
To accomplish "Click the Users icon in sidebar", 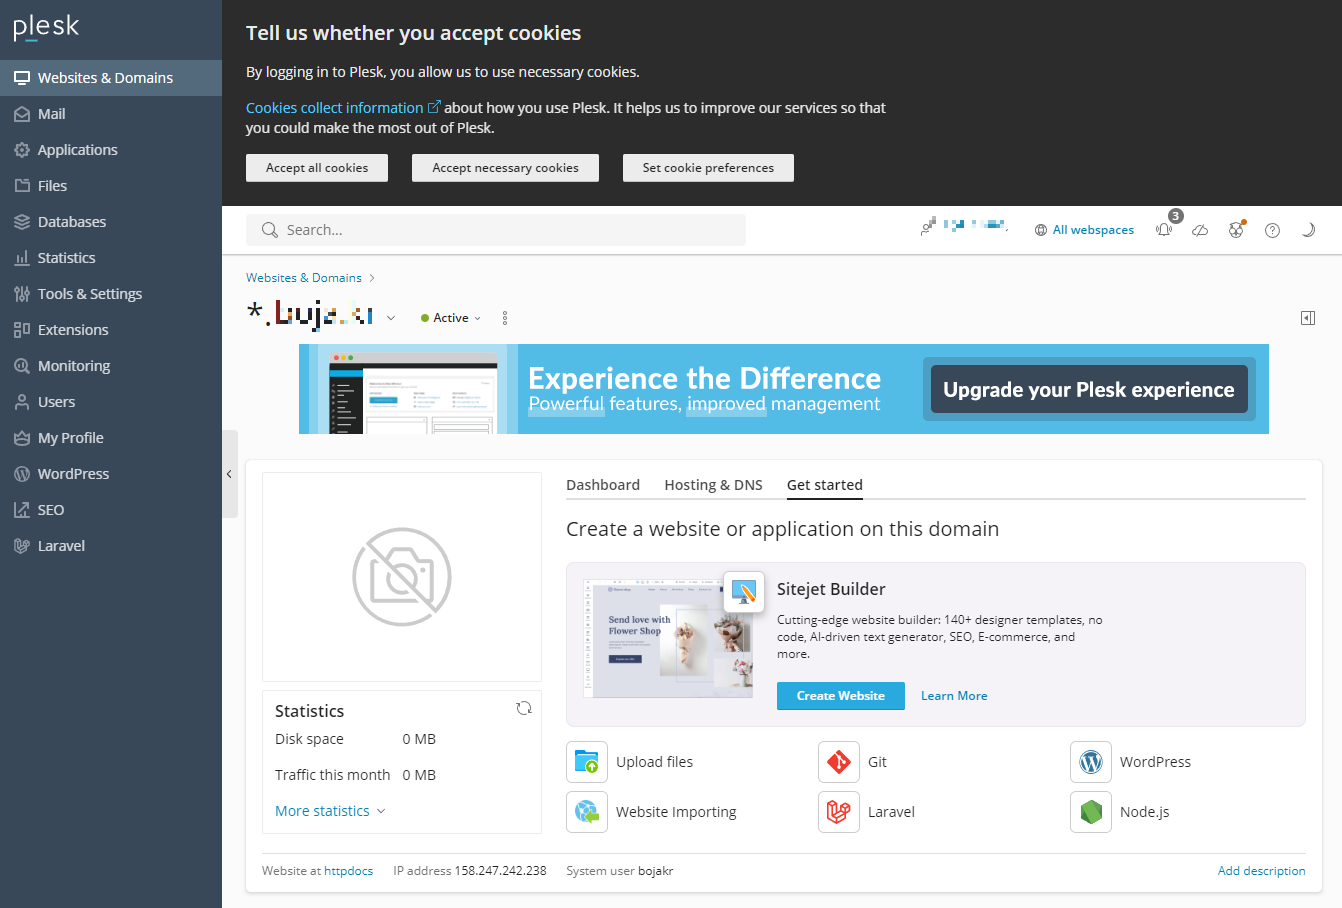I will (22, 402).
